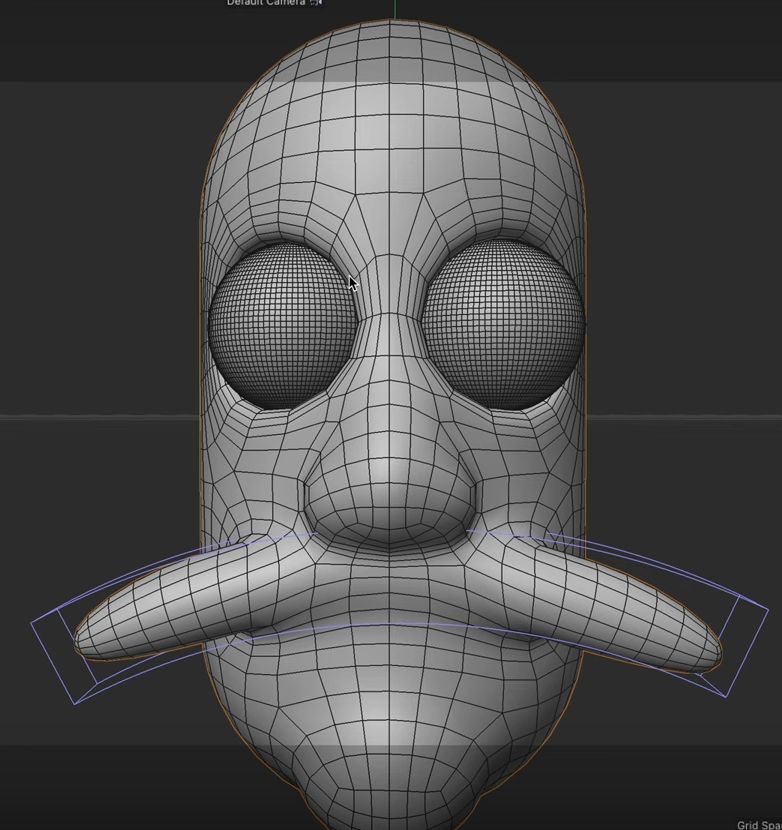Select the left eyeball sphere mesh
This screenshot has height=830, width=782.
pos(283,325)
